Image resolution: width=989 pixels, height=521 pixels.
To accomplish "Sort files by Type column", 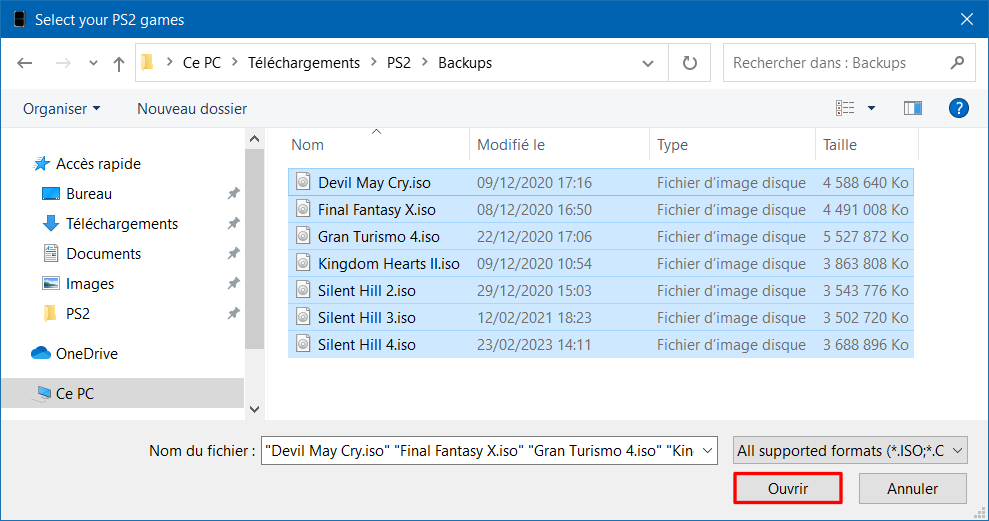I will click(x=672, y=145).
